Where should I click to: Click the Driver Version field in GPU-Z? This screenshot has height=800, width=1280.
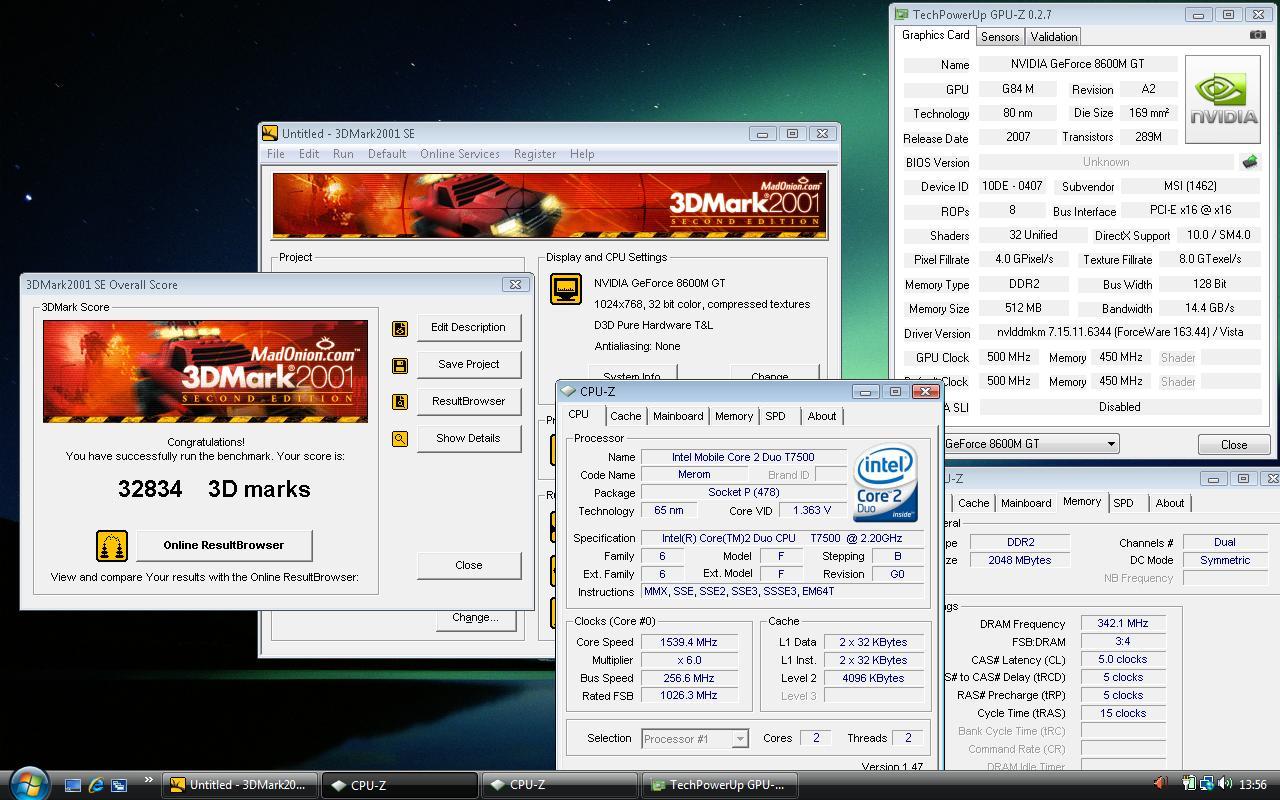[x=1119, y=333]
